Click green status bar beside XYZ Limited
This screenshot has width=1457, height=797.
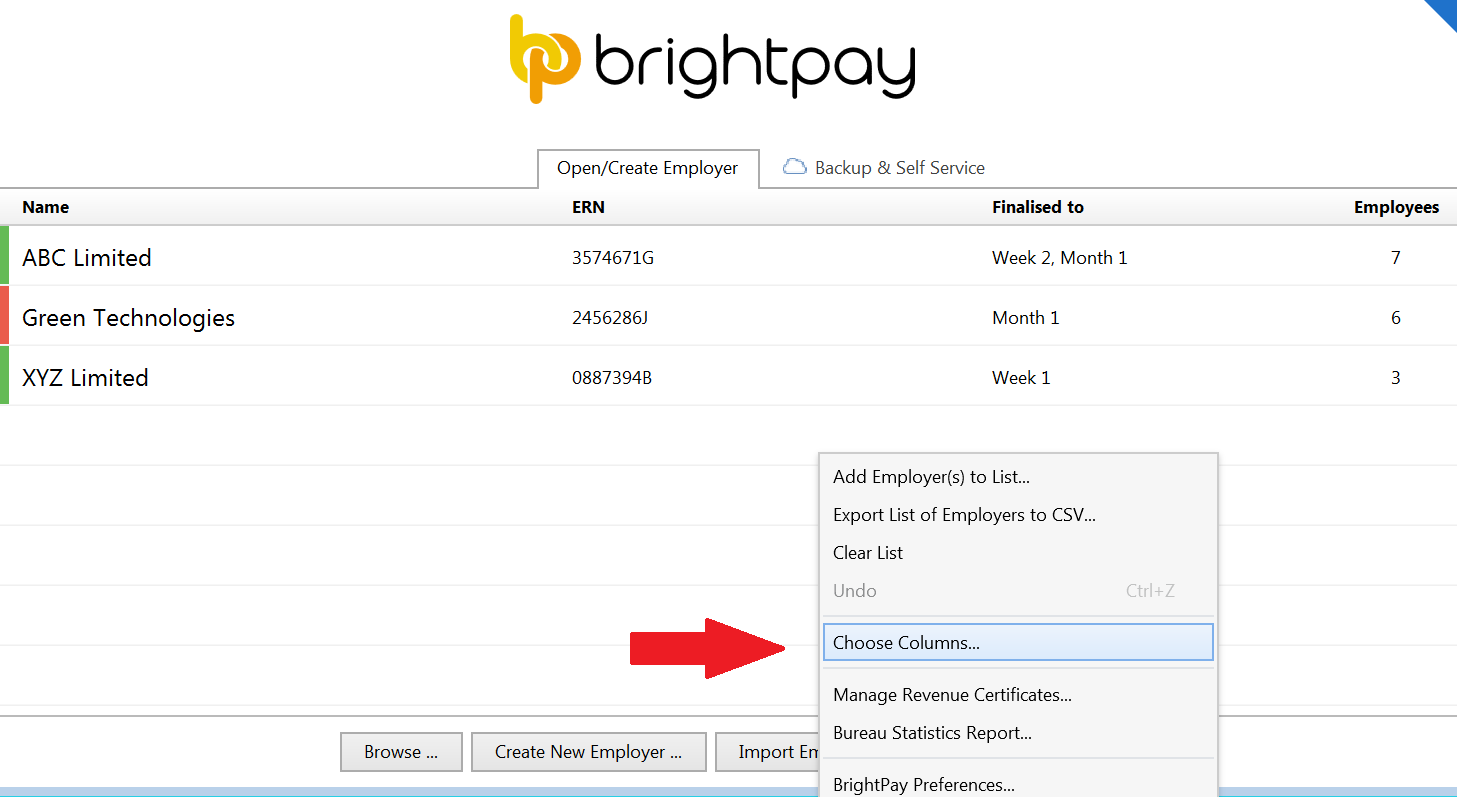(4, 375)
